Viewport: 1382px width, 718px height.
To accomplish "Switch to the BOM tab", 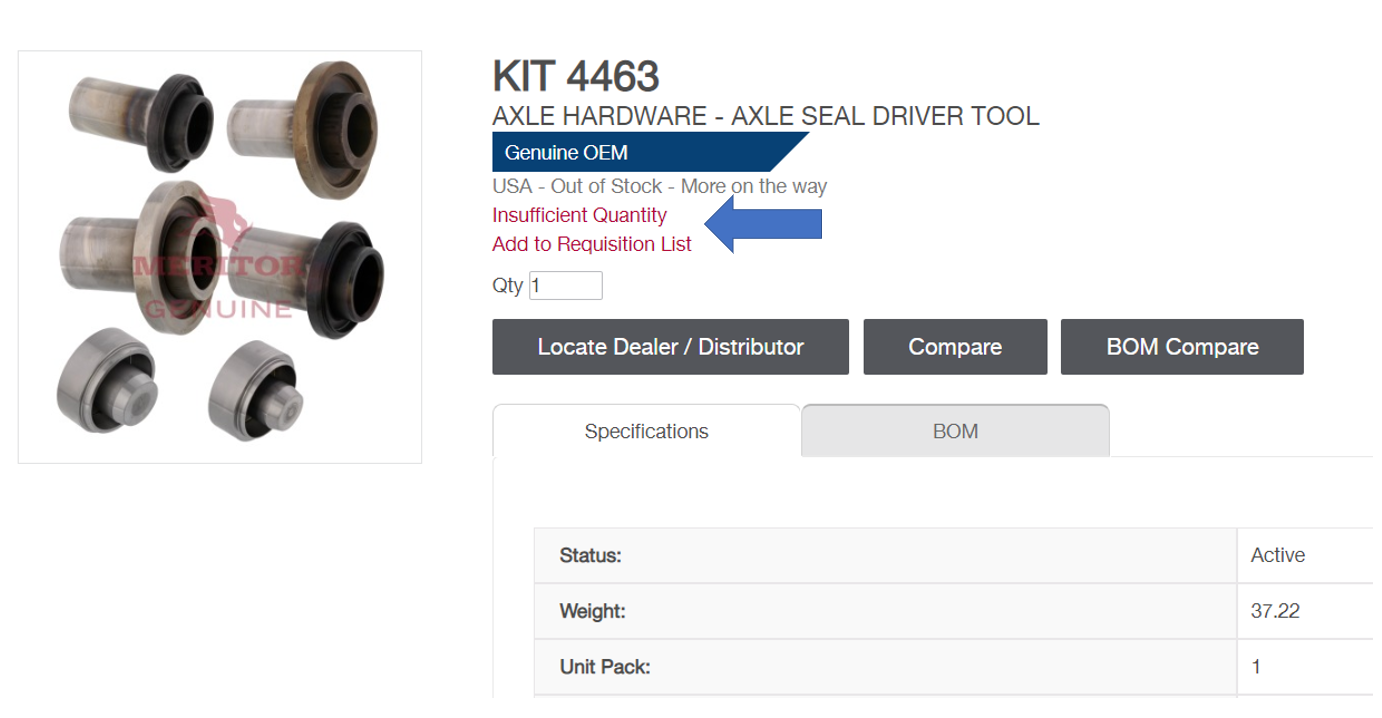I will coord(955,431).
